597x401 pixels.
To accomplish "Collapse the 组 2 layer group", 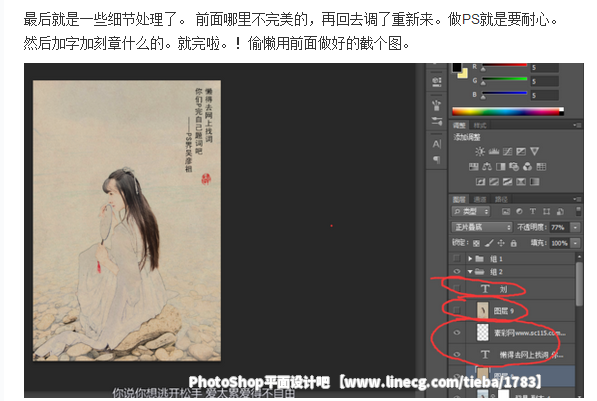I will [x=470, y=272].
